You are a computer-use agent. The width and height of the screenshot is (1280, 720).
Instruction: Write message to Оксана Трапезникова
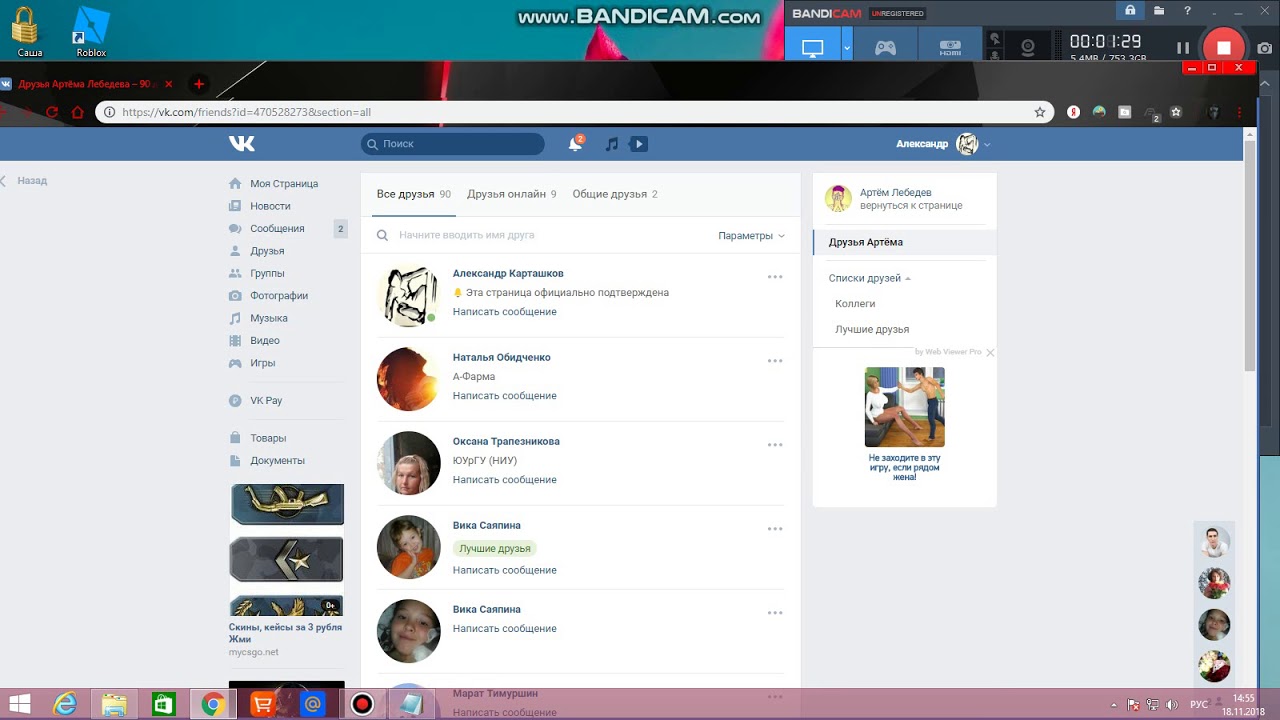(504, 480)
